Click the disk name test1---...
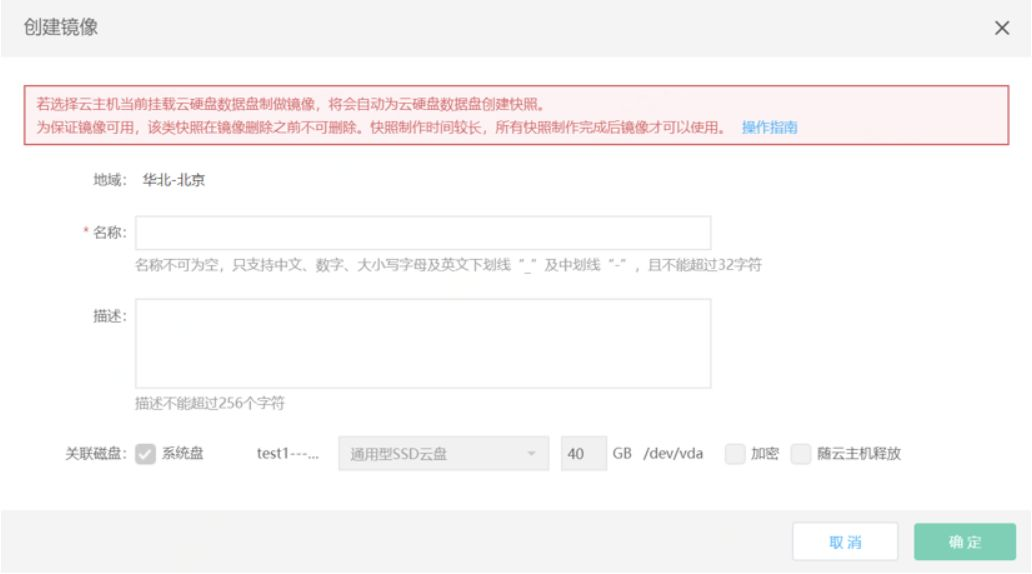1032x574 pixels. coord(288,454)
